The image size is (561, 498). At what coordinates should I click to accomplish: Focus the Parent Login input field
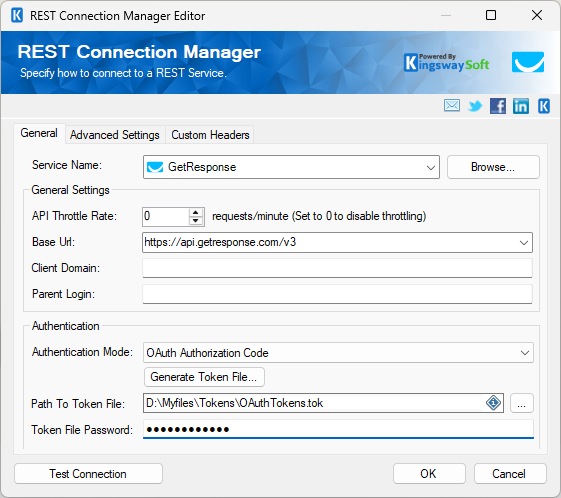pos(337,294)
